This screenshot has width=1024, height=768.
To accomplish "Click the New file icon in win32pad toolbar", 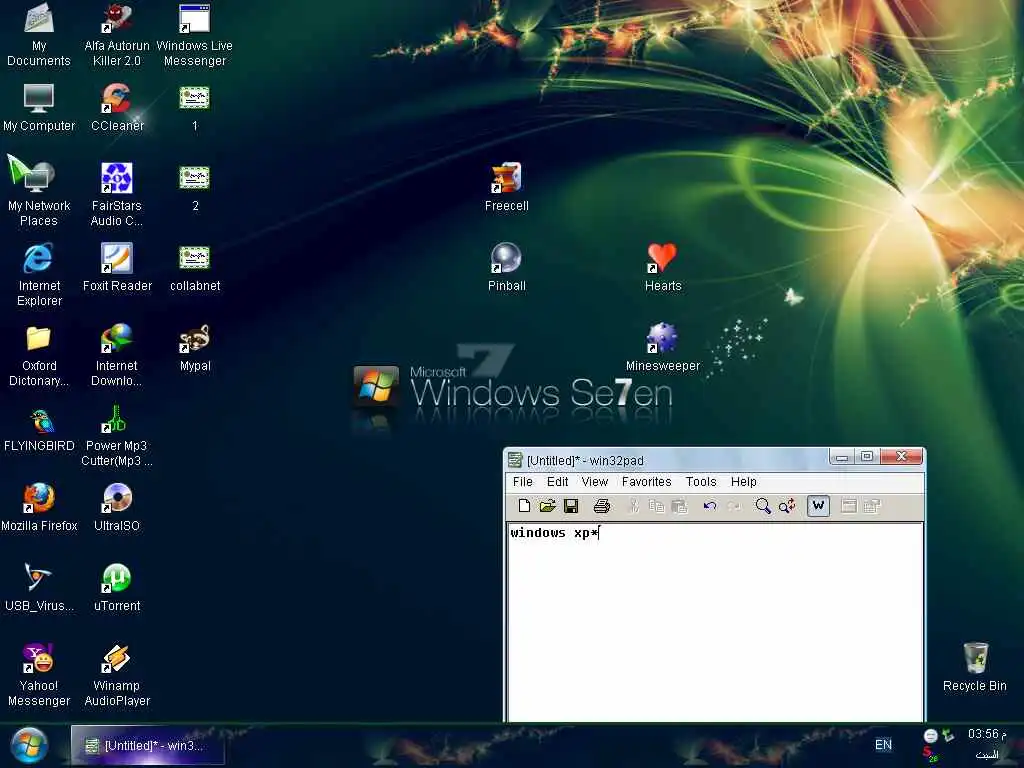I will (524, 505).
